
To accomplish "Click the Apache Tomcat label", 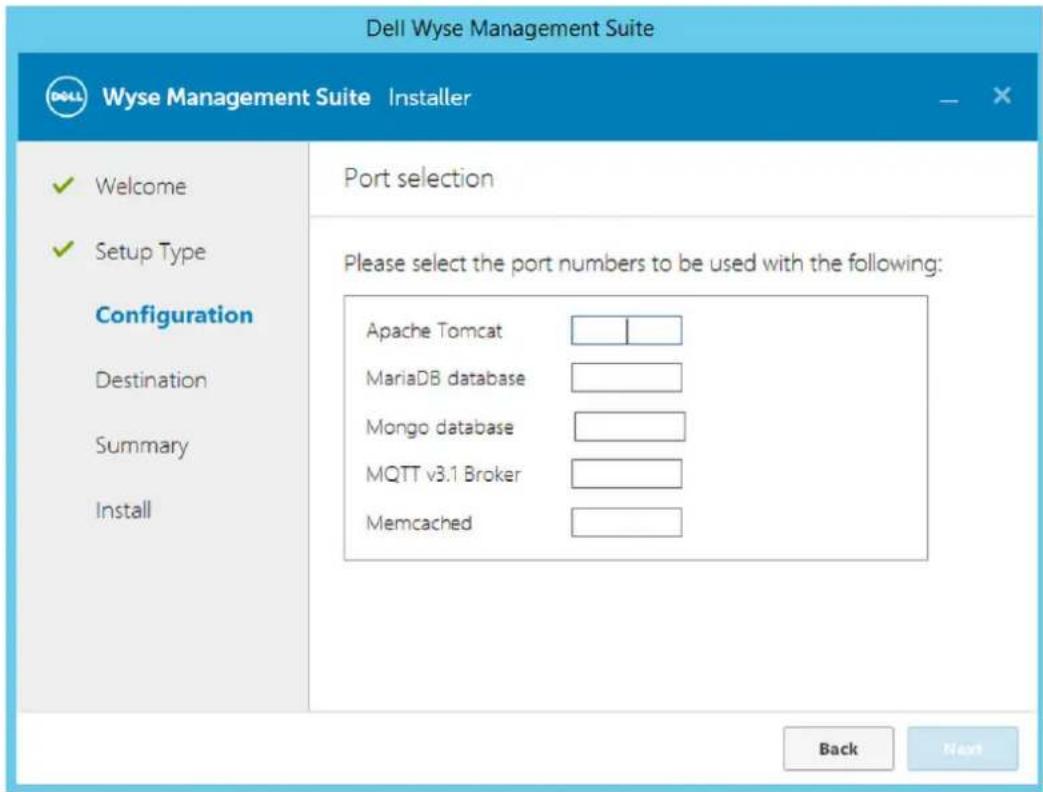I will click(x=434, y=330).
